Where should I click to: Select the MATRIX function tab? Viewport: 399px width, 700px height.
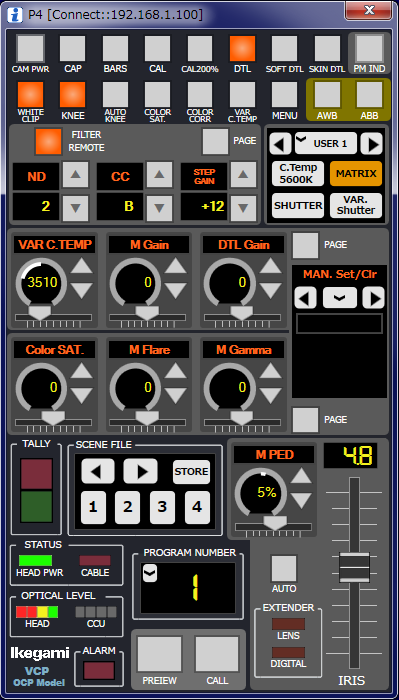[356, 174]
